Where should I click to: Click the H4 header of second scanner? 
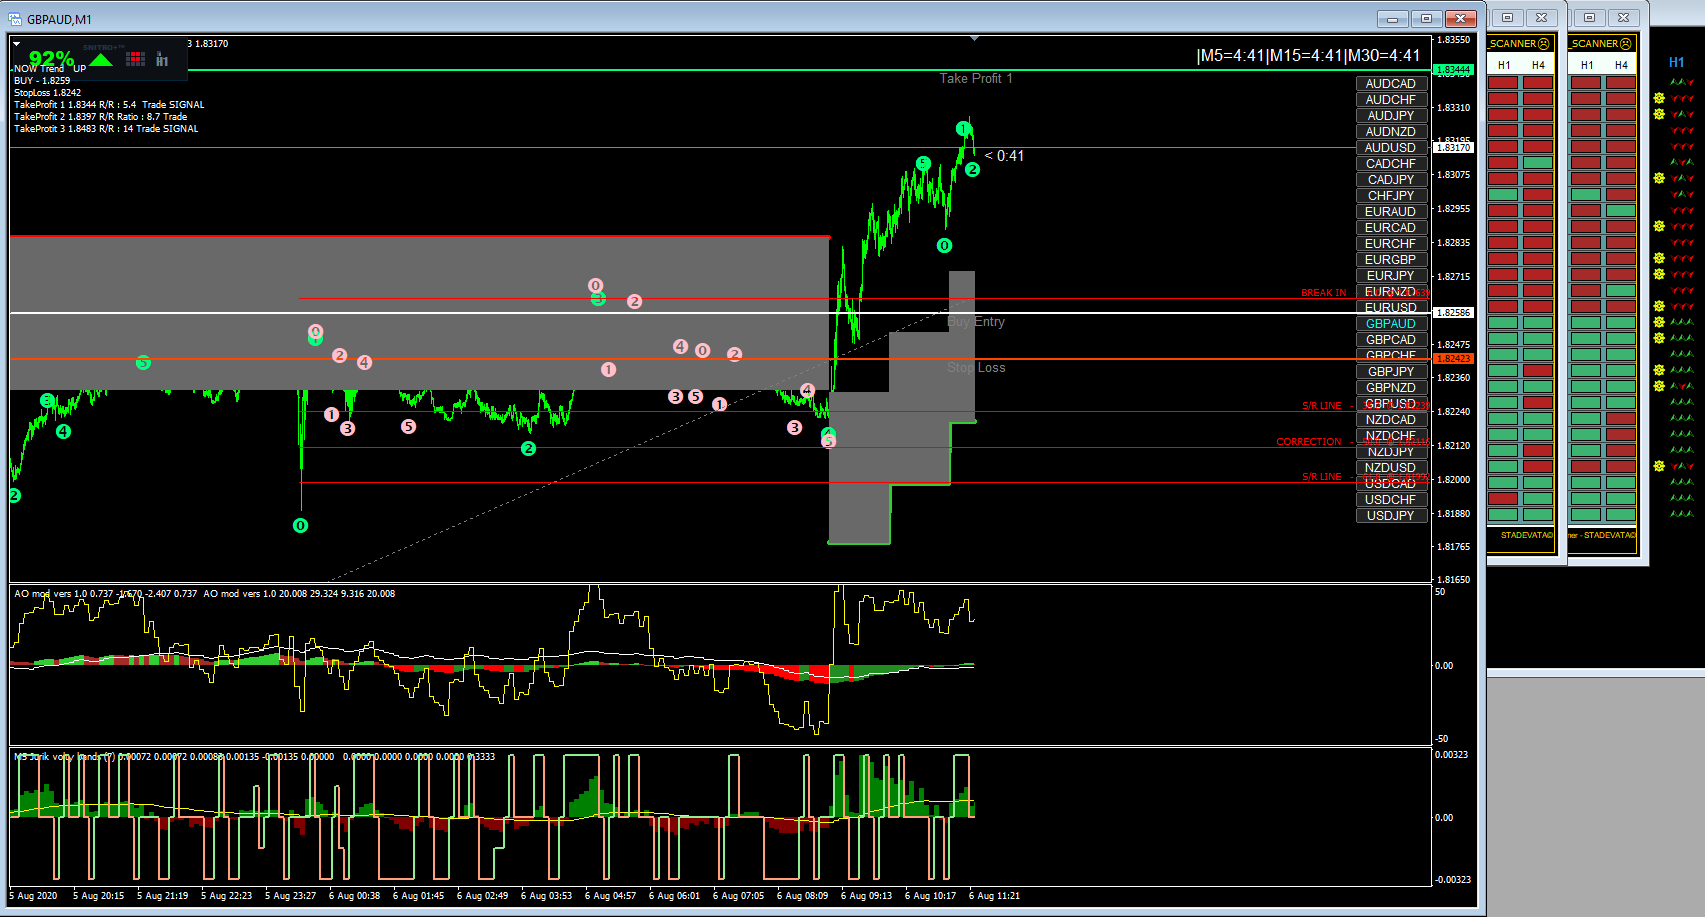(x=1621, y=65)
